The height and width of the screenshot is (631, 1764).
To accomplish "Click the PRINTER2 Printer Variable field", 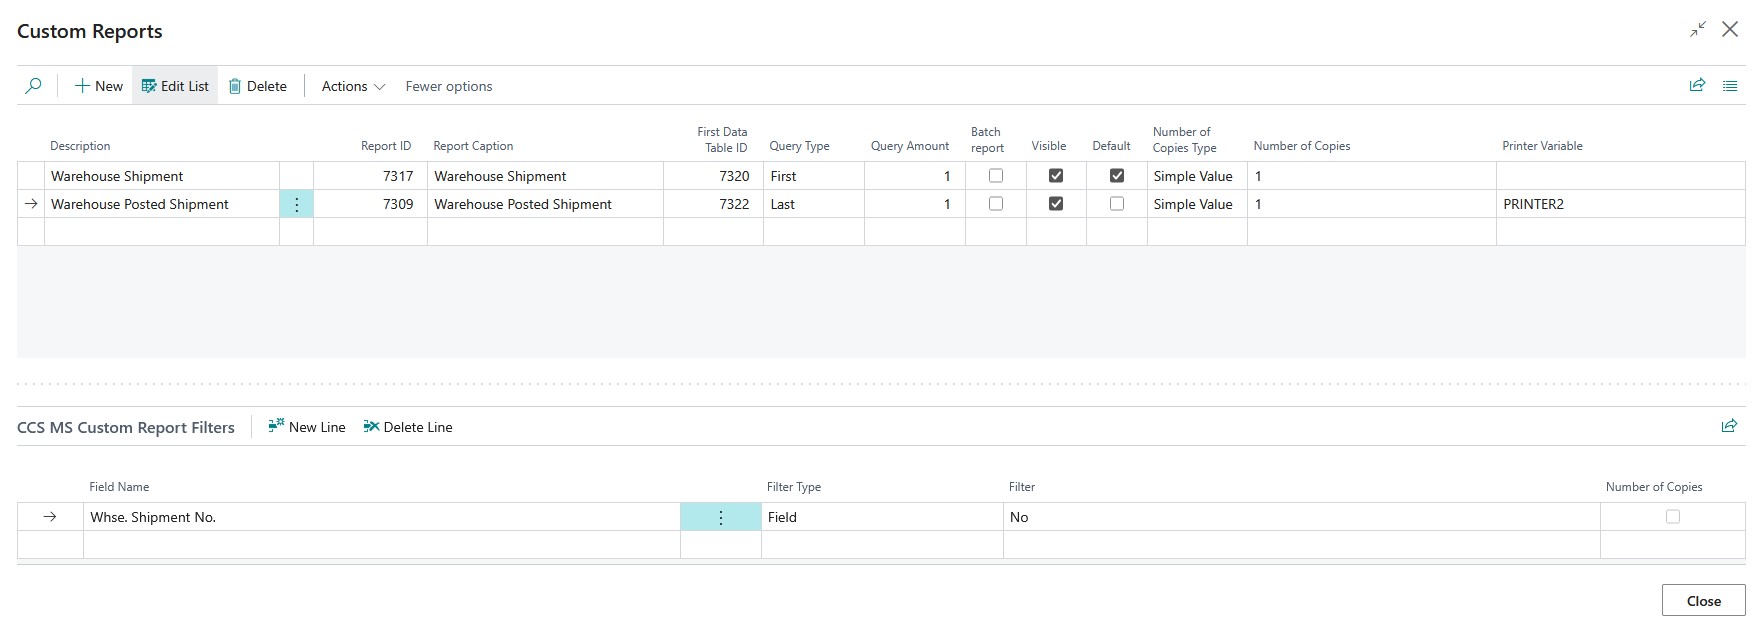I will pos(1618,204).
